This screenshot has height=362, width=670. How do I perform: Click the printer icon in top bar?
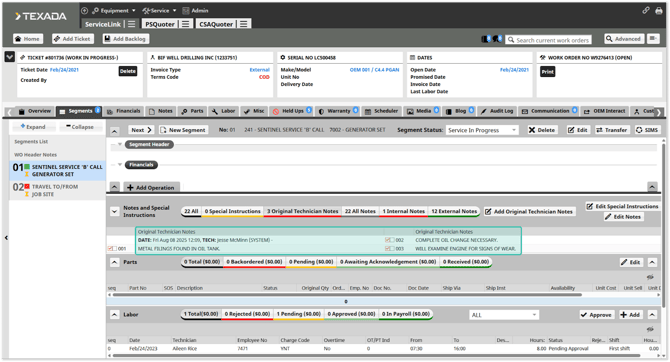pyautogui.click(x=658, y=11)
